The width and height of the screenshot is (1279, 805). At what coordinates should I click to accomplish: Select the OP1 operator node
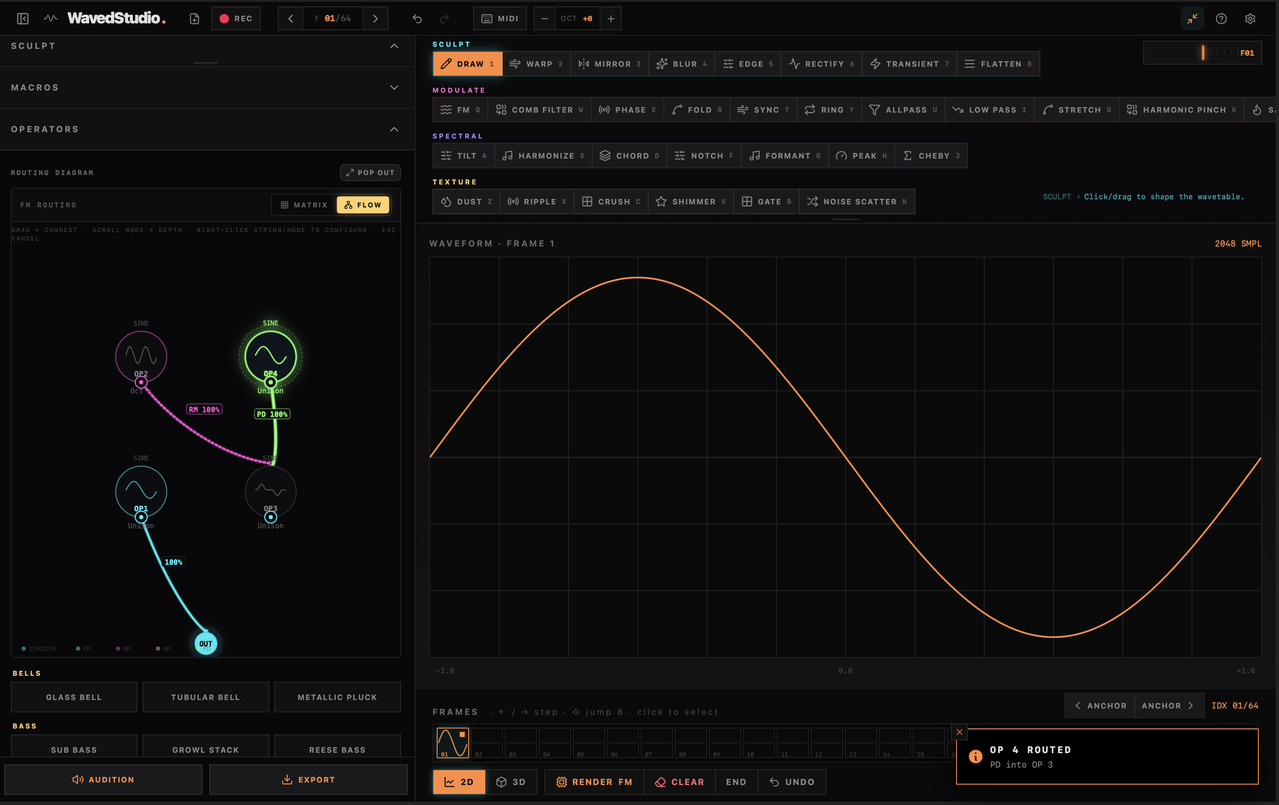[141, 491]
